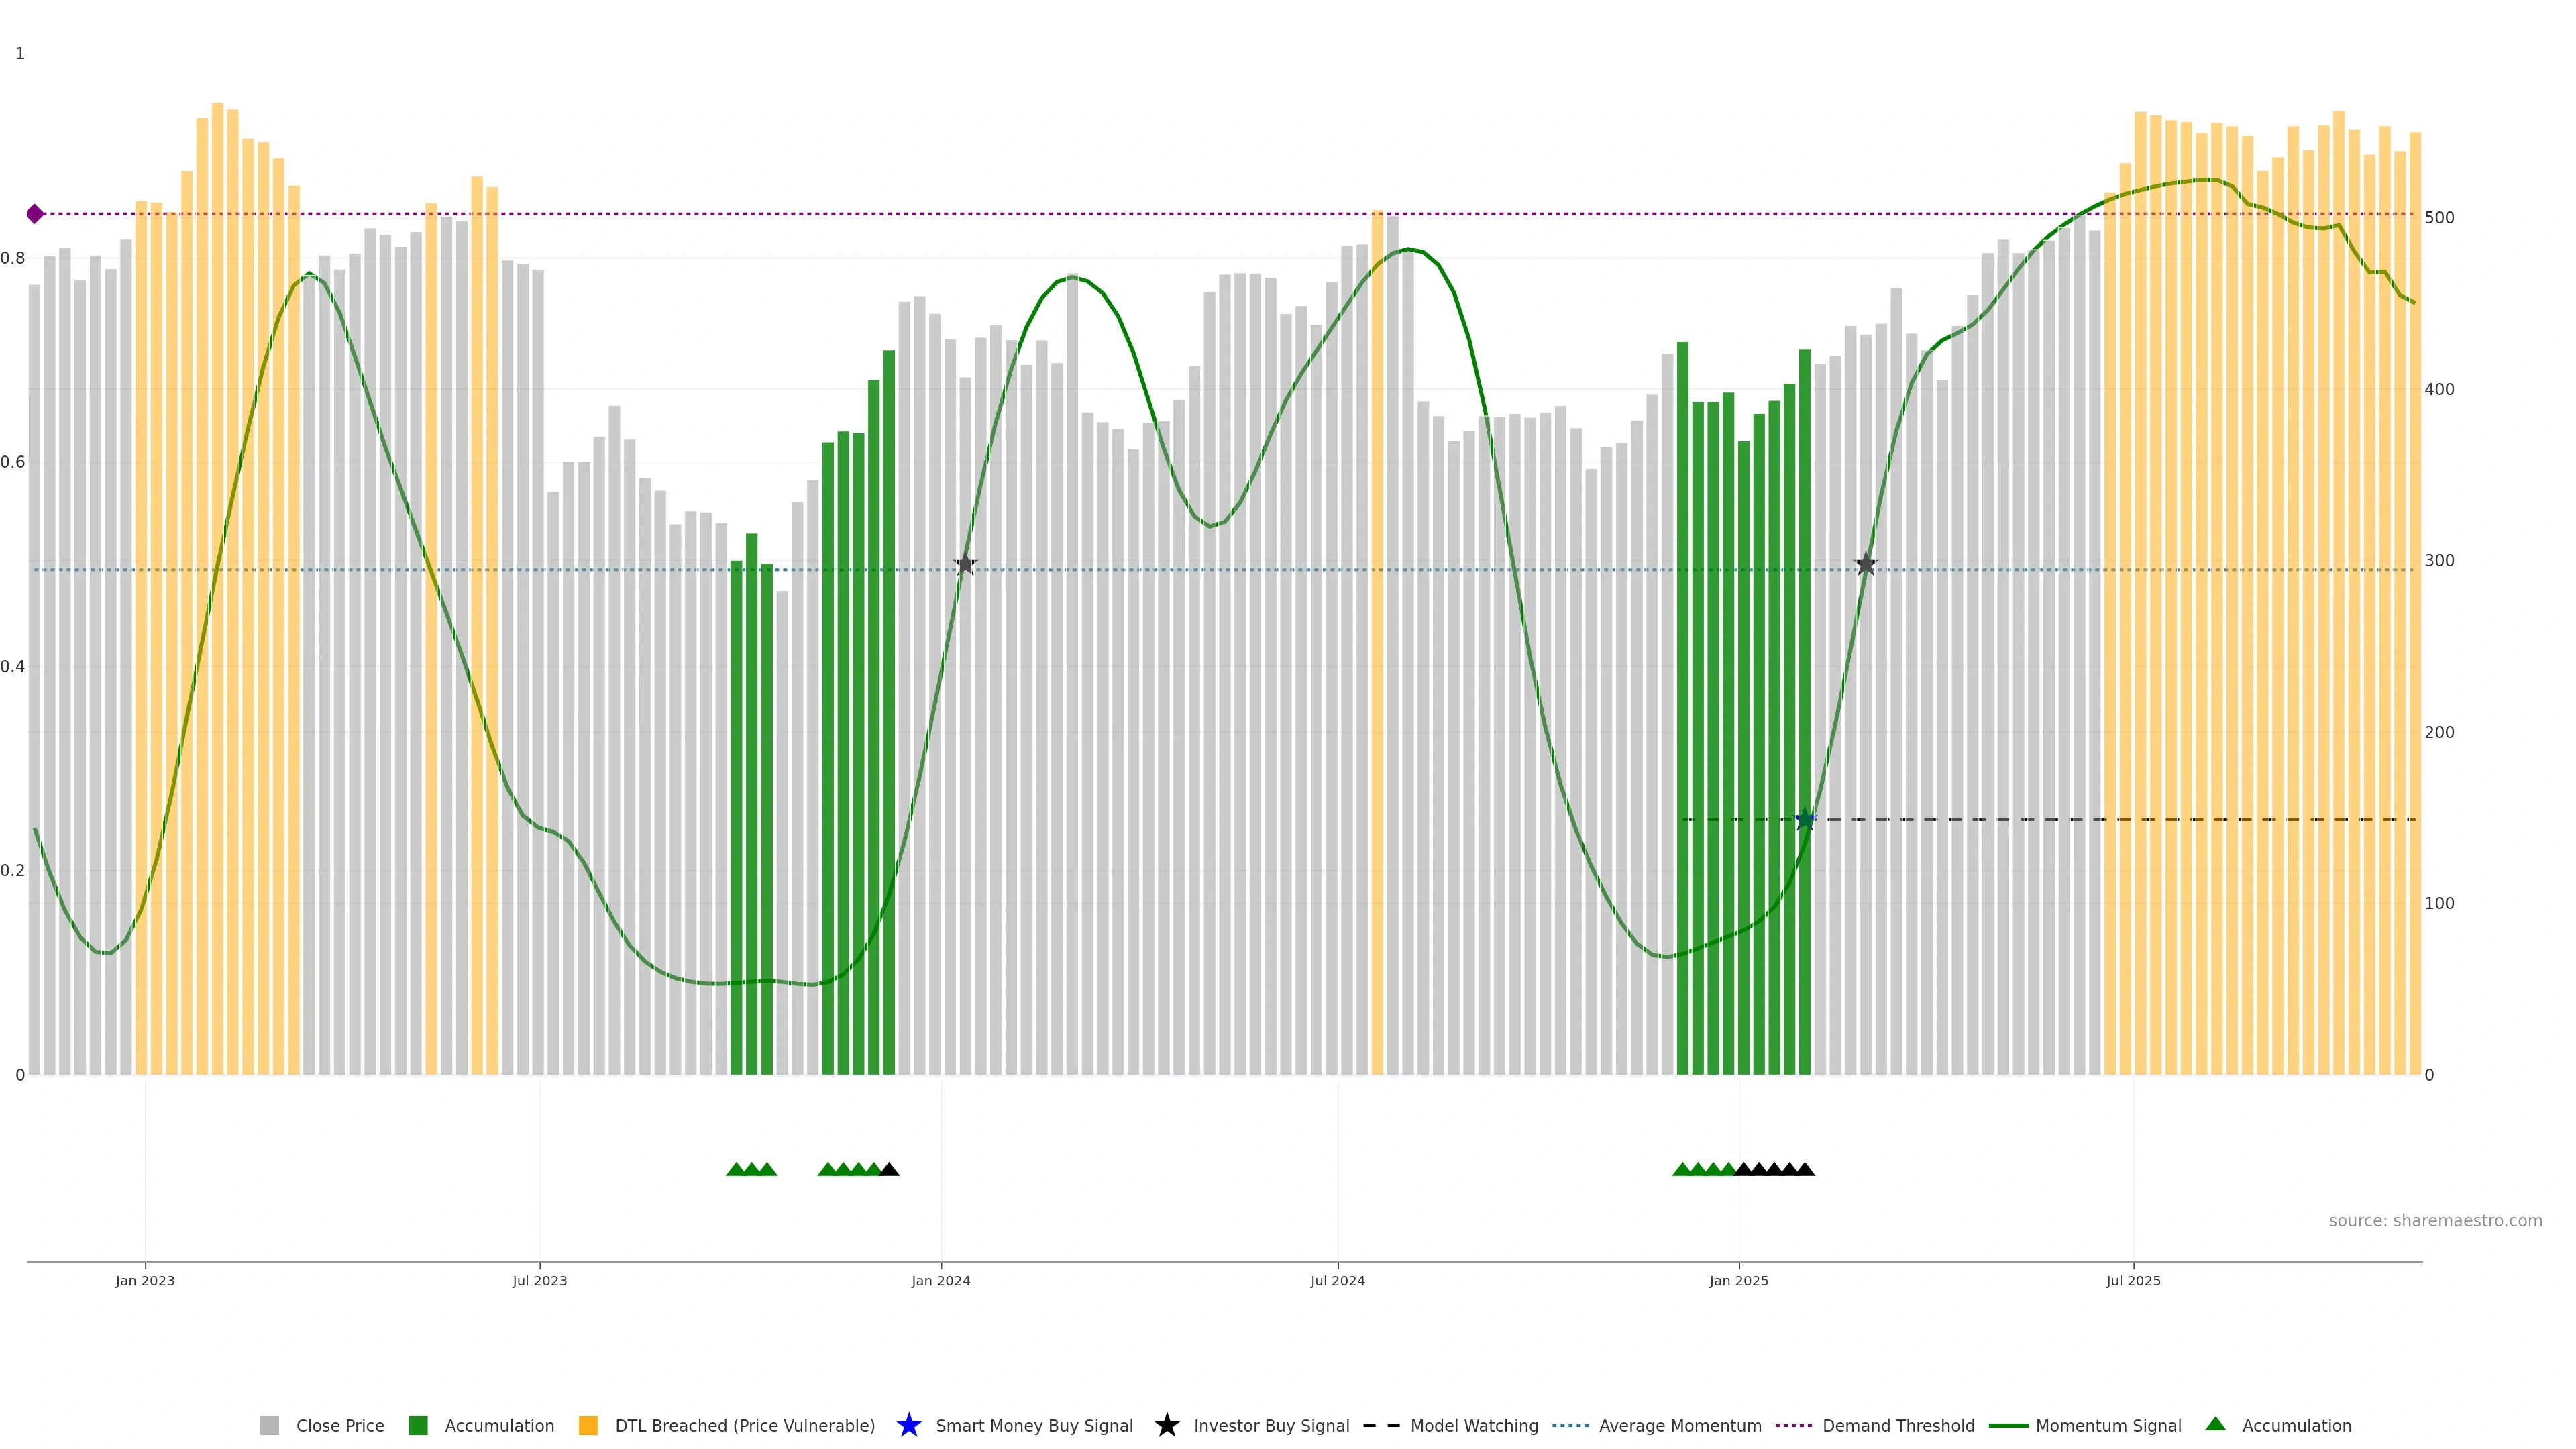Click the black Investor Buy Signal legend star
Screen dimensions: 2576x1449
coord(1166,1426)
